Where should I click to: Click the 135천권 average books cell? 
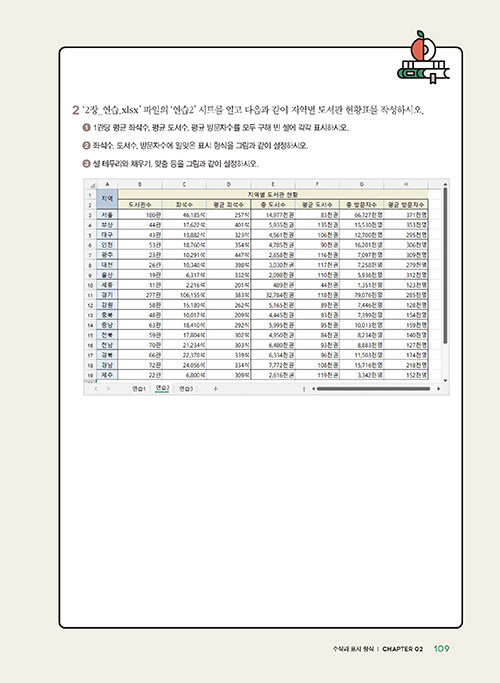coord(317,225)
